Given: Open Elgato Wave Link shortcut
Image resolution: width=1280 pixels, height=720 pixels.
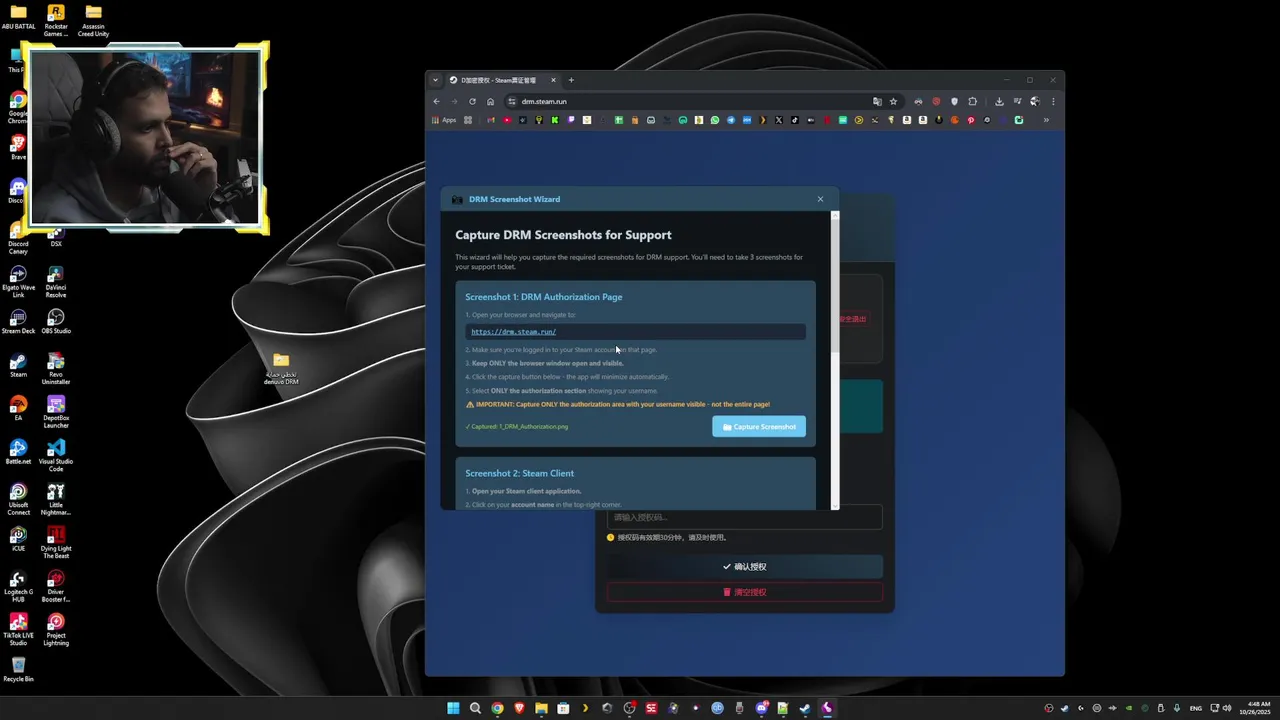Looking at the screenshot, I should (18, 282).
